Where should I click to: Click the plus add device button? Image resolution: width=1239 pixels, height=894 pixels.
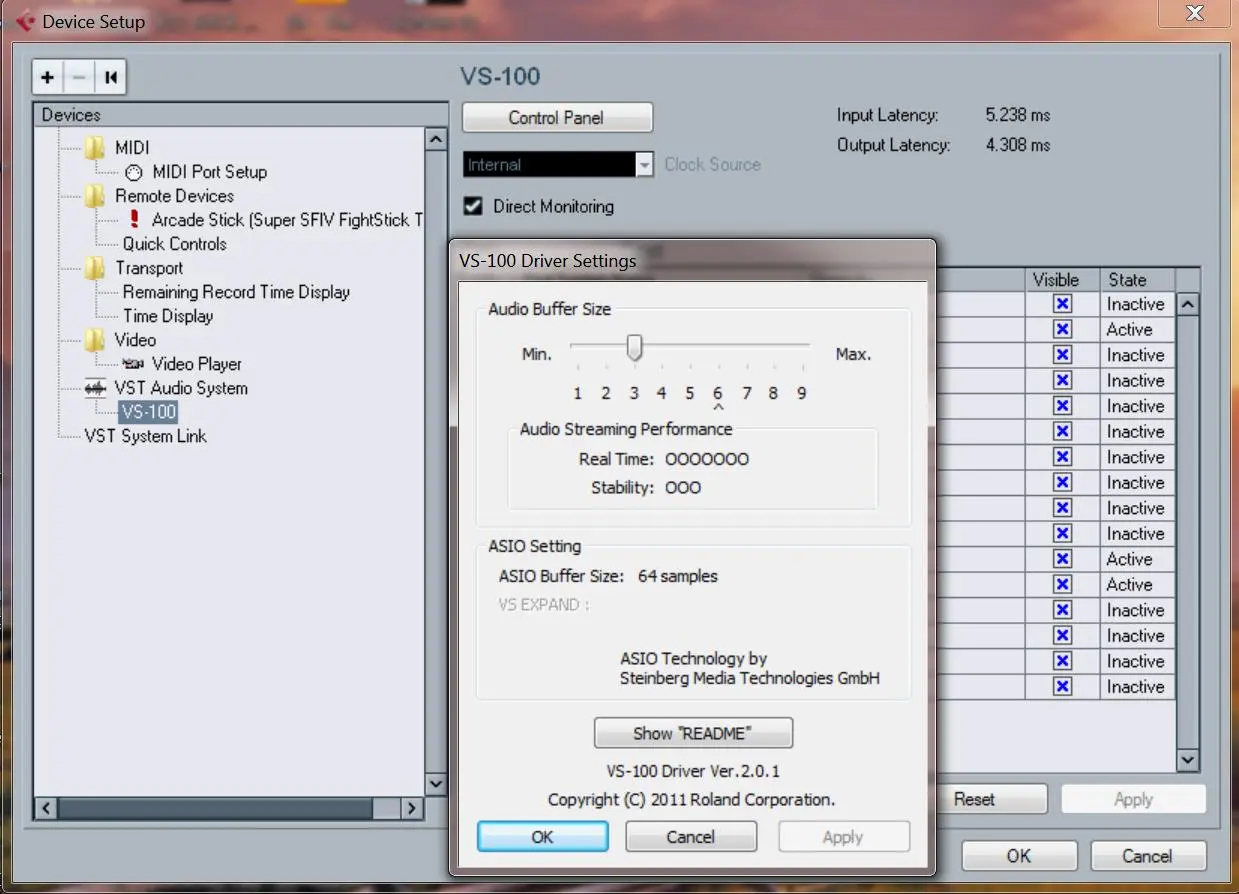[47, 77]
